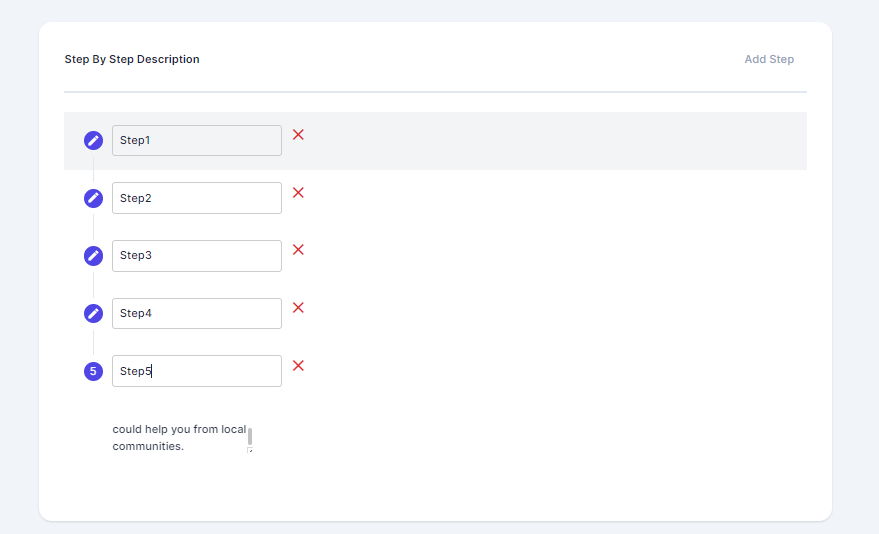Click the pencil icon beside Step1
The image size is (879, 534).
[93, 141]
